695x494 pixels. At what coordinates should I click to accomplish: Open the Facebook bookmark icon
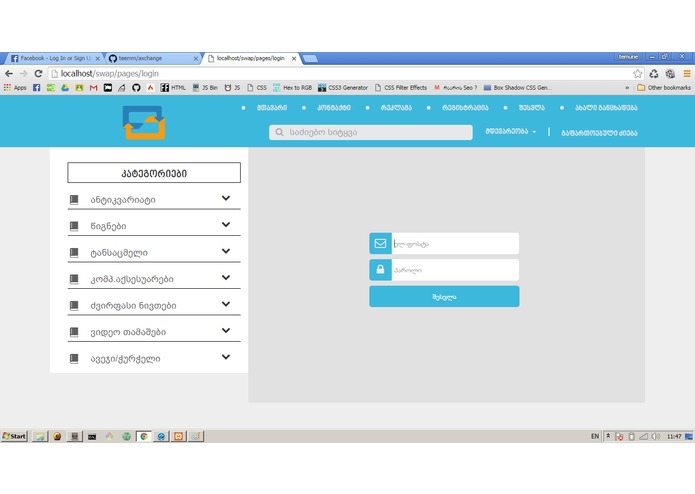coord(37,88)
